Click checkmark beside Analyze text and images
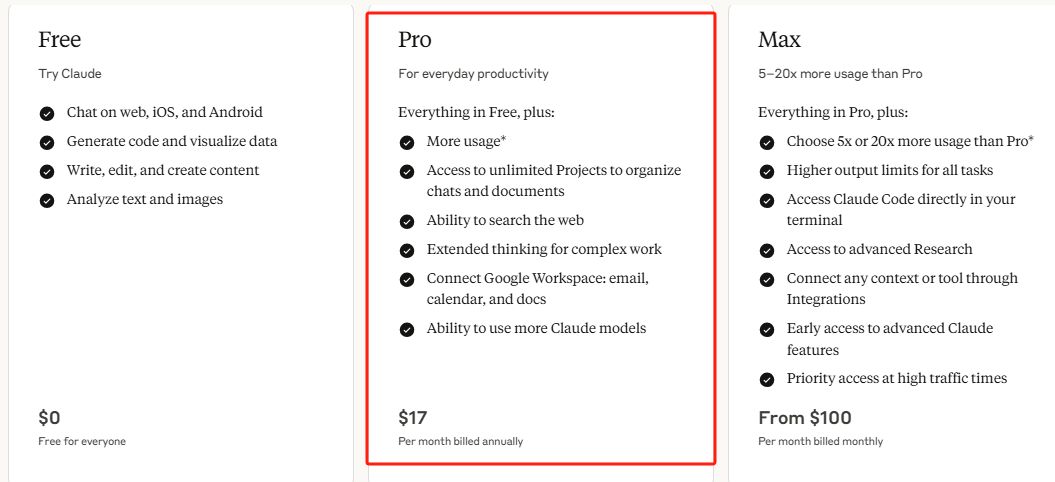This screenshot has height=482, width=1055. (46, 201)
